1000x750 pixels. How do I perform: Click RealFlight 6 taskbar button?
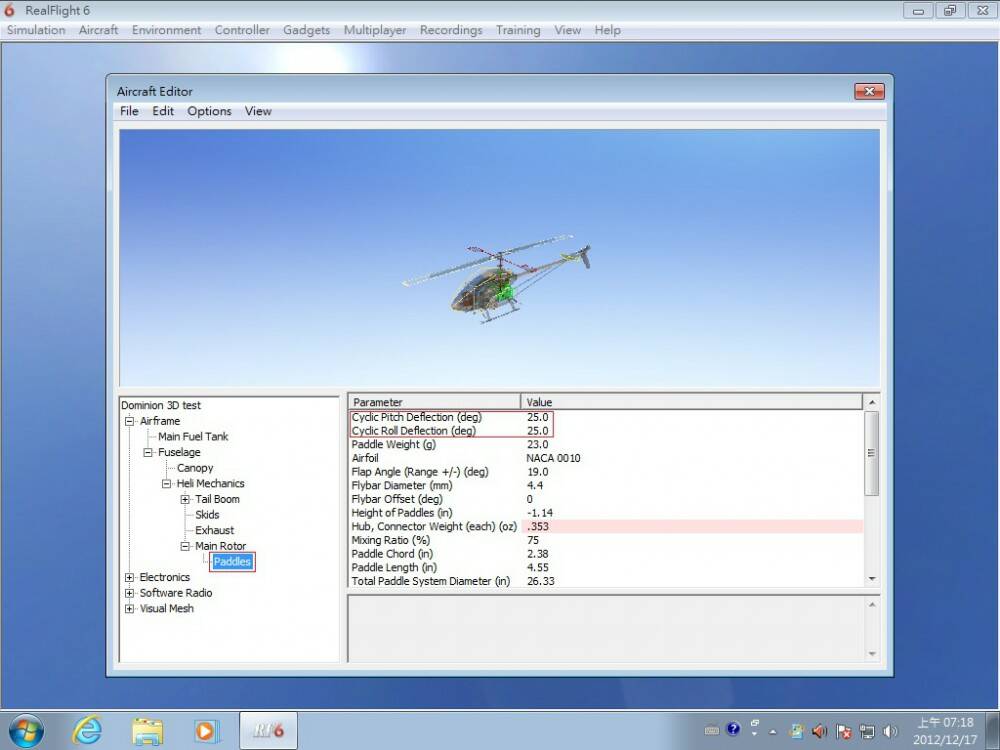point(268,731)
